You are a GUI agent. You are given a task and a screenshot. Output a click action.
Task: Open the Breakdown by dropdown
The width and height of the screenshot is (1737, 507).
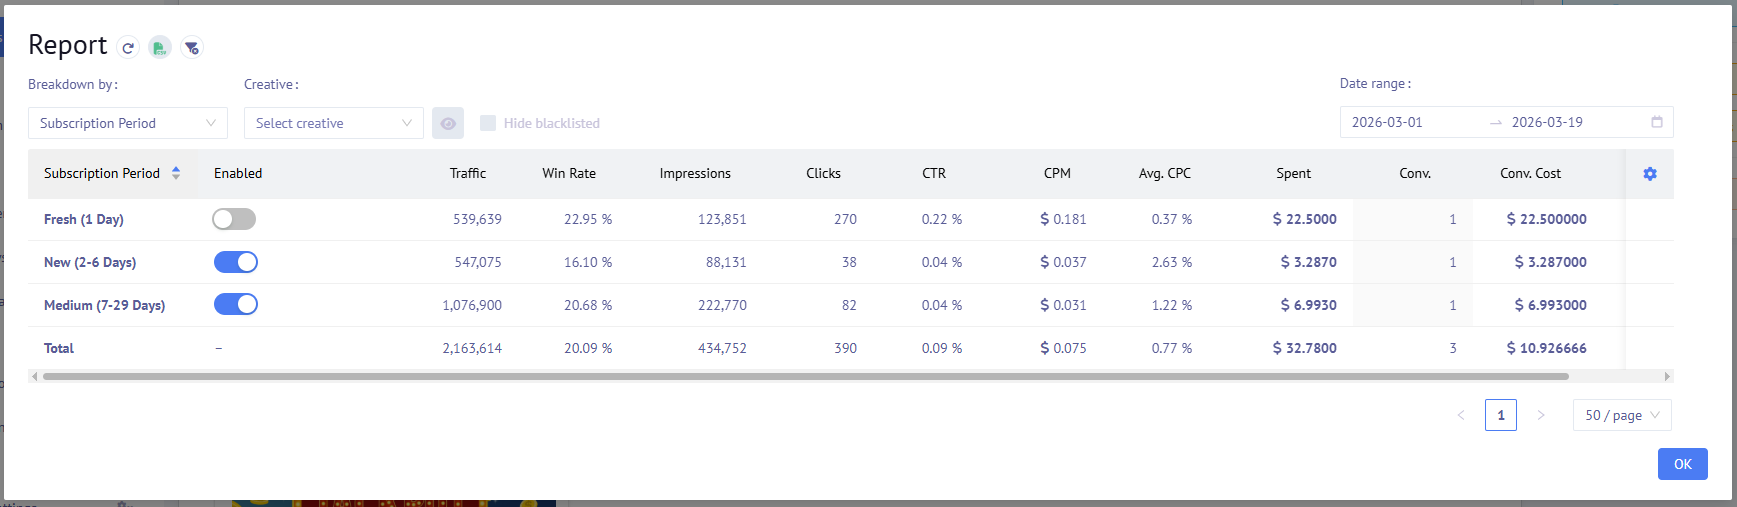point(128,123)
